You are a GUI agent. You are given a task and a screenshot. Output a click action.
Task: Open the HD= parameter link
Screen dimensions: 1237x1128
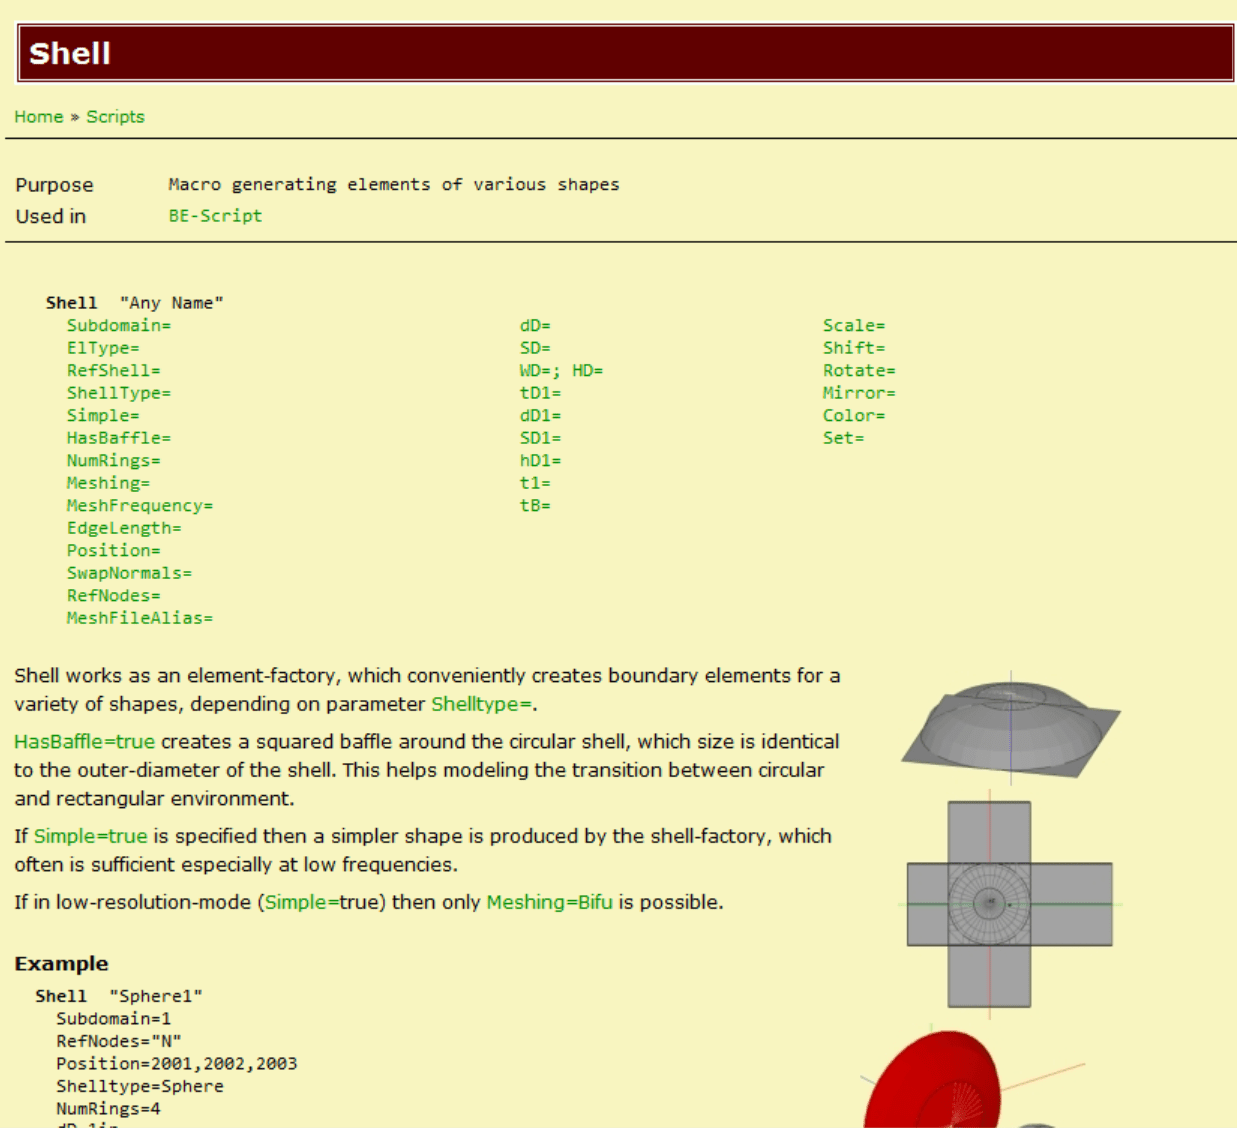tap(588, 371)
